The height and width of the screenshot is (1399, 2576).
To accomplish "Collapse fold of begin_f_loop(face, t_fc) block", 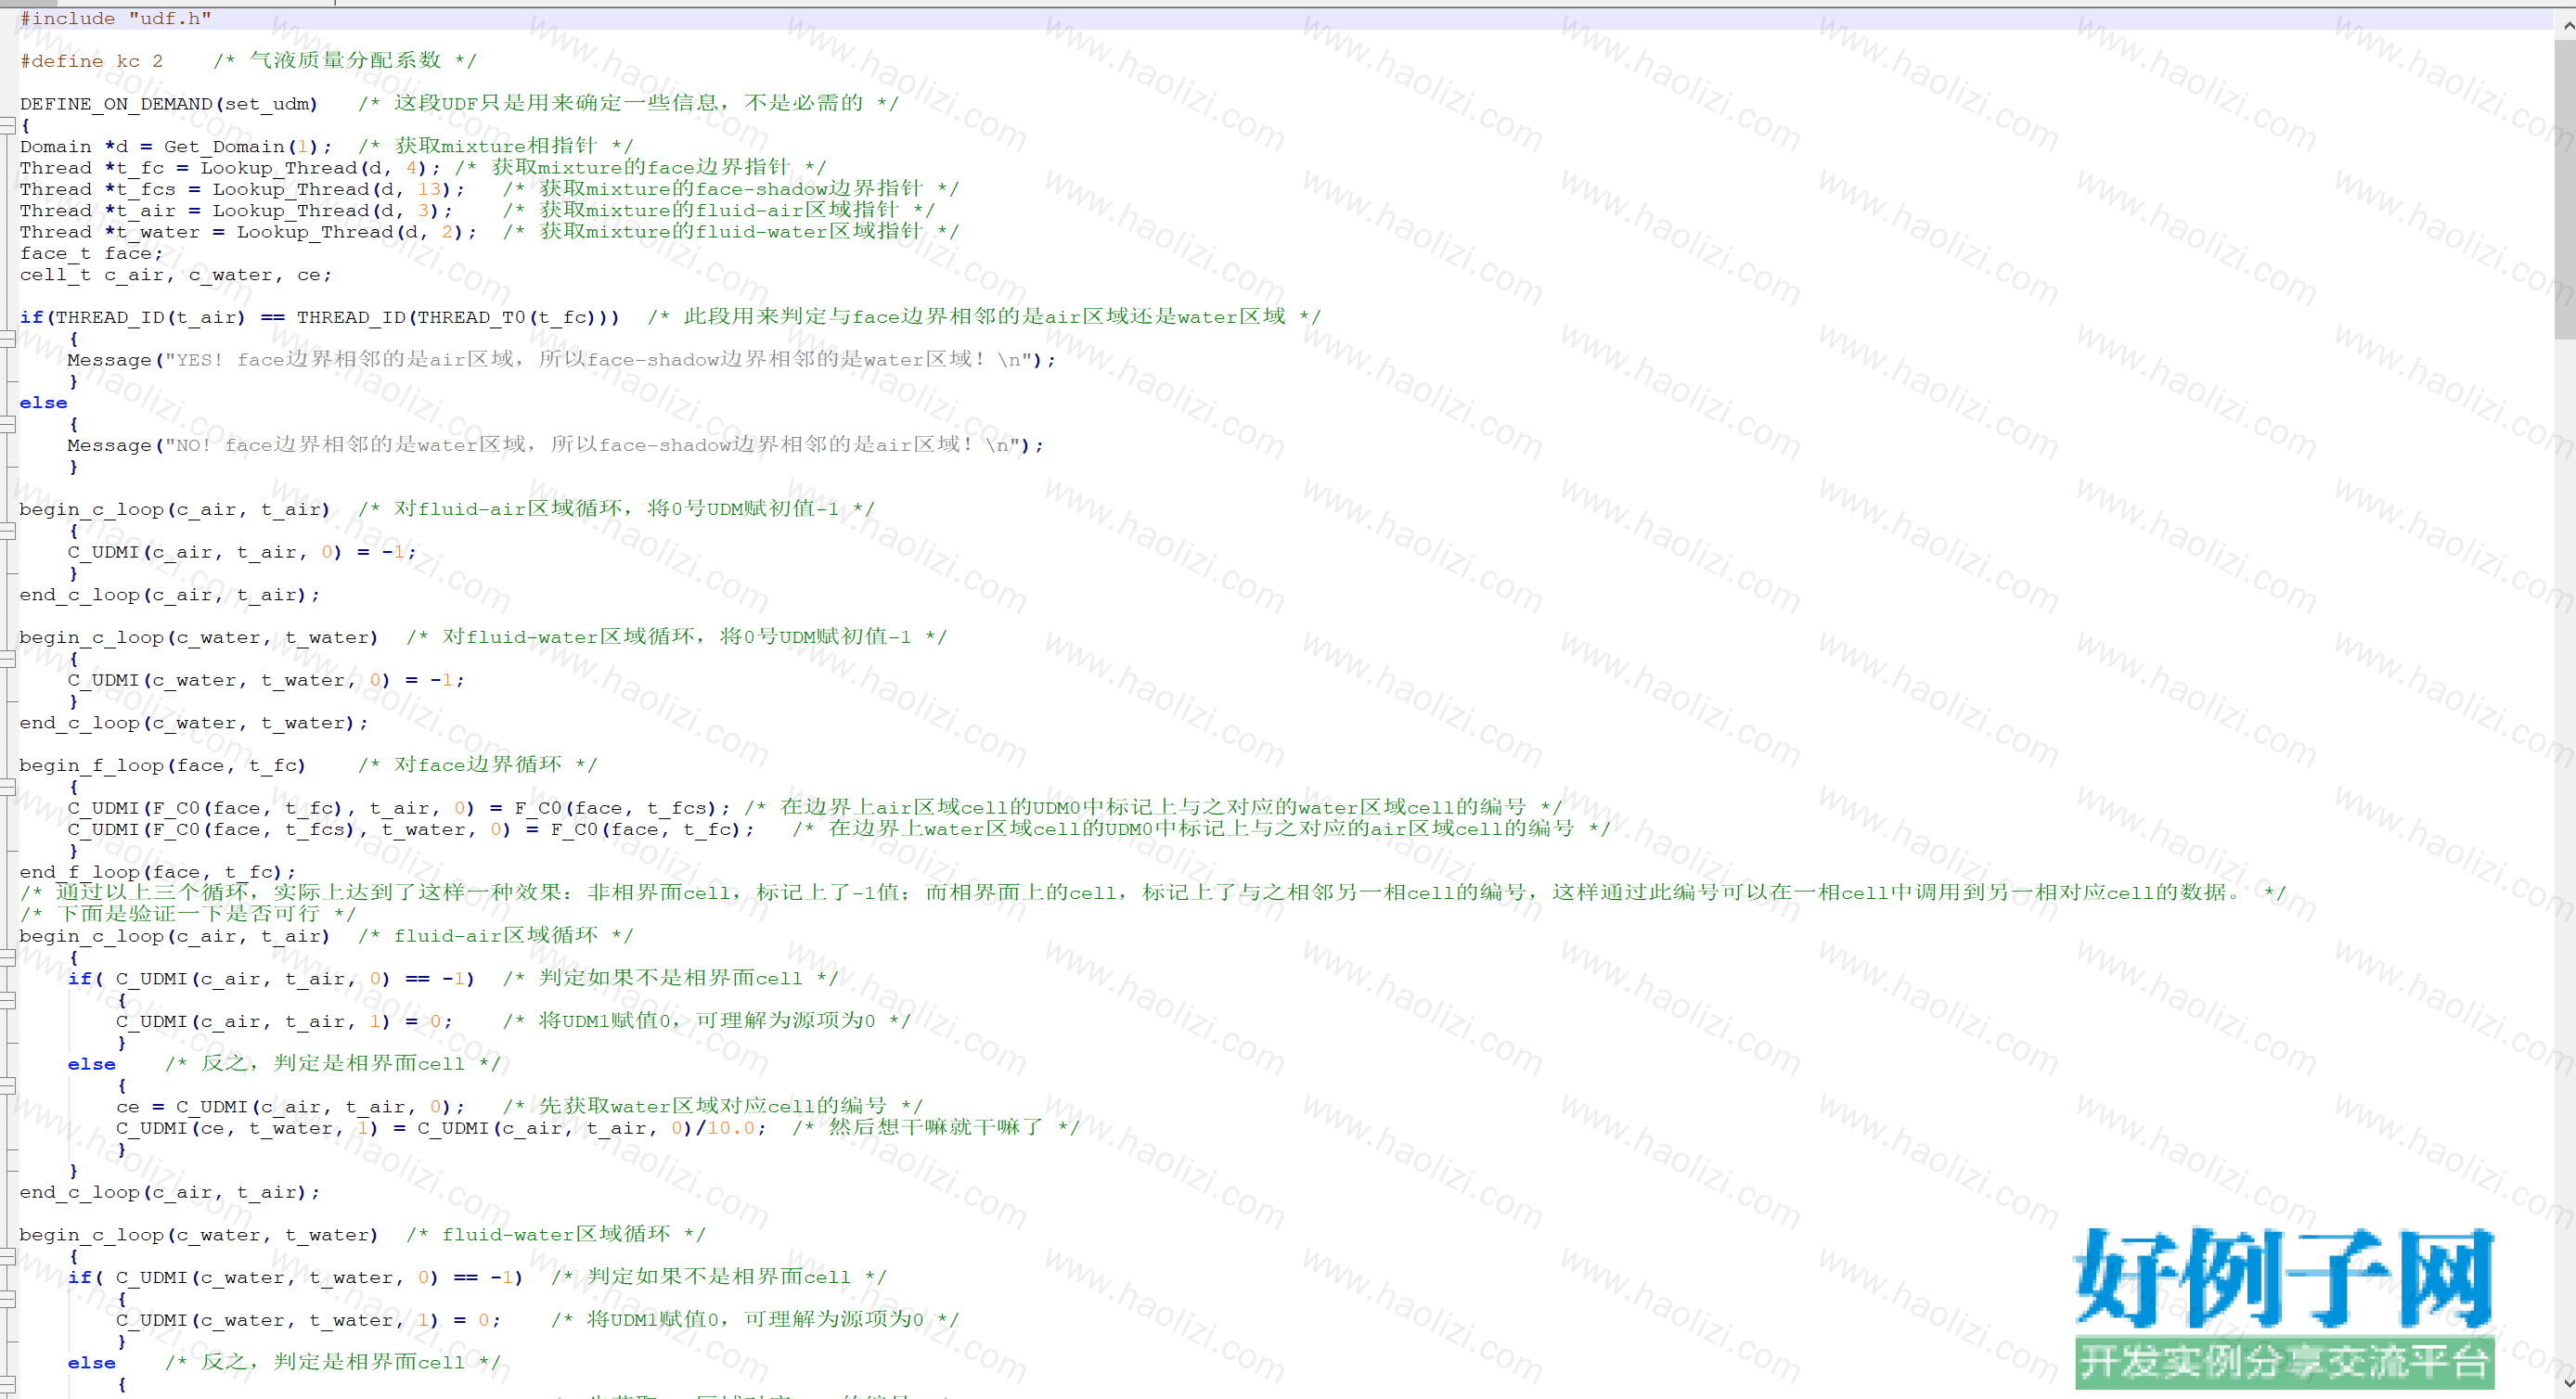I will [7, 787].
